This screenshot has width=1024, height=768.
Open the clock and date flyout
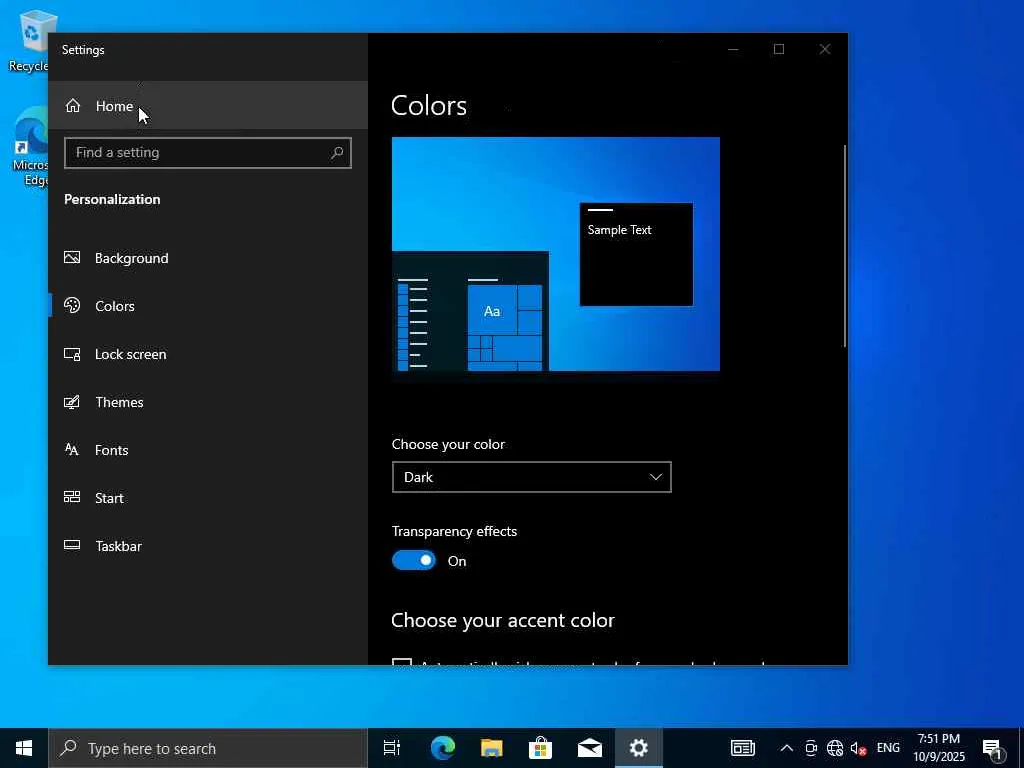point(939,748)
